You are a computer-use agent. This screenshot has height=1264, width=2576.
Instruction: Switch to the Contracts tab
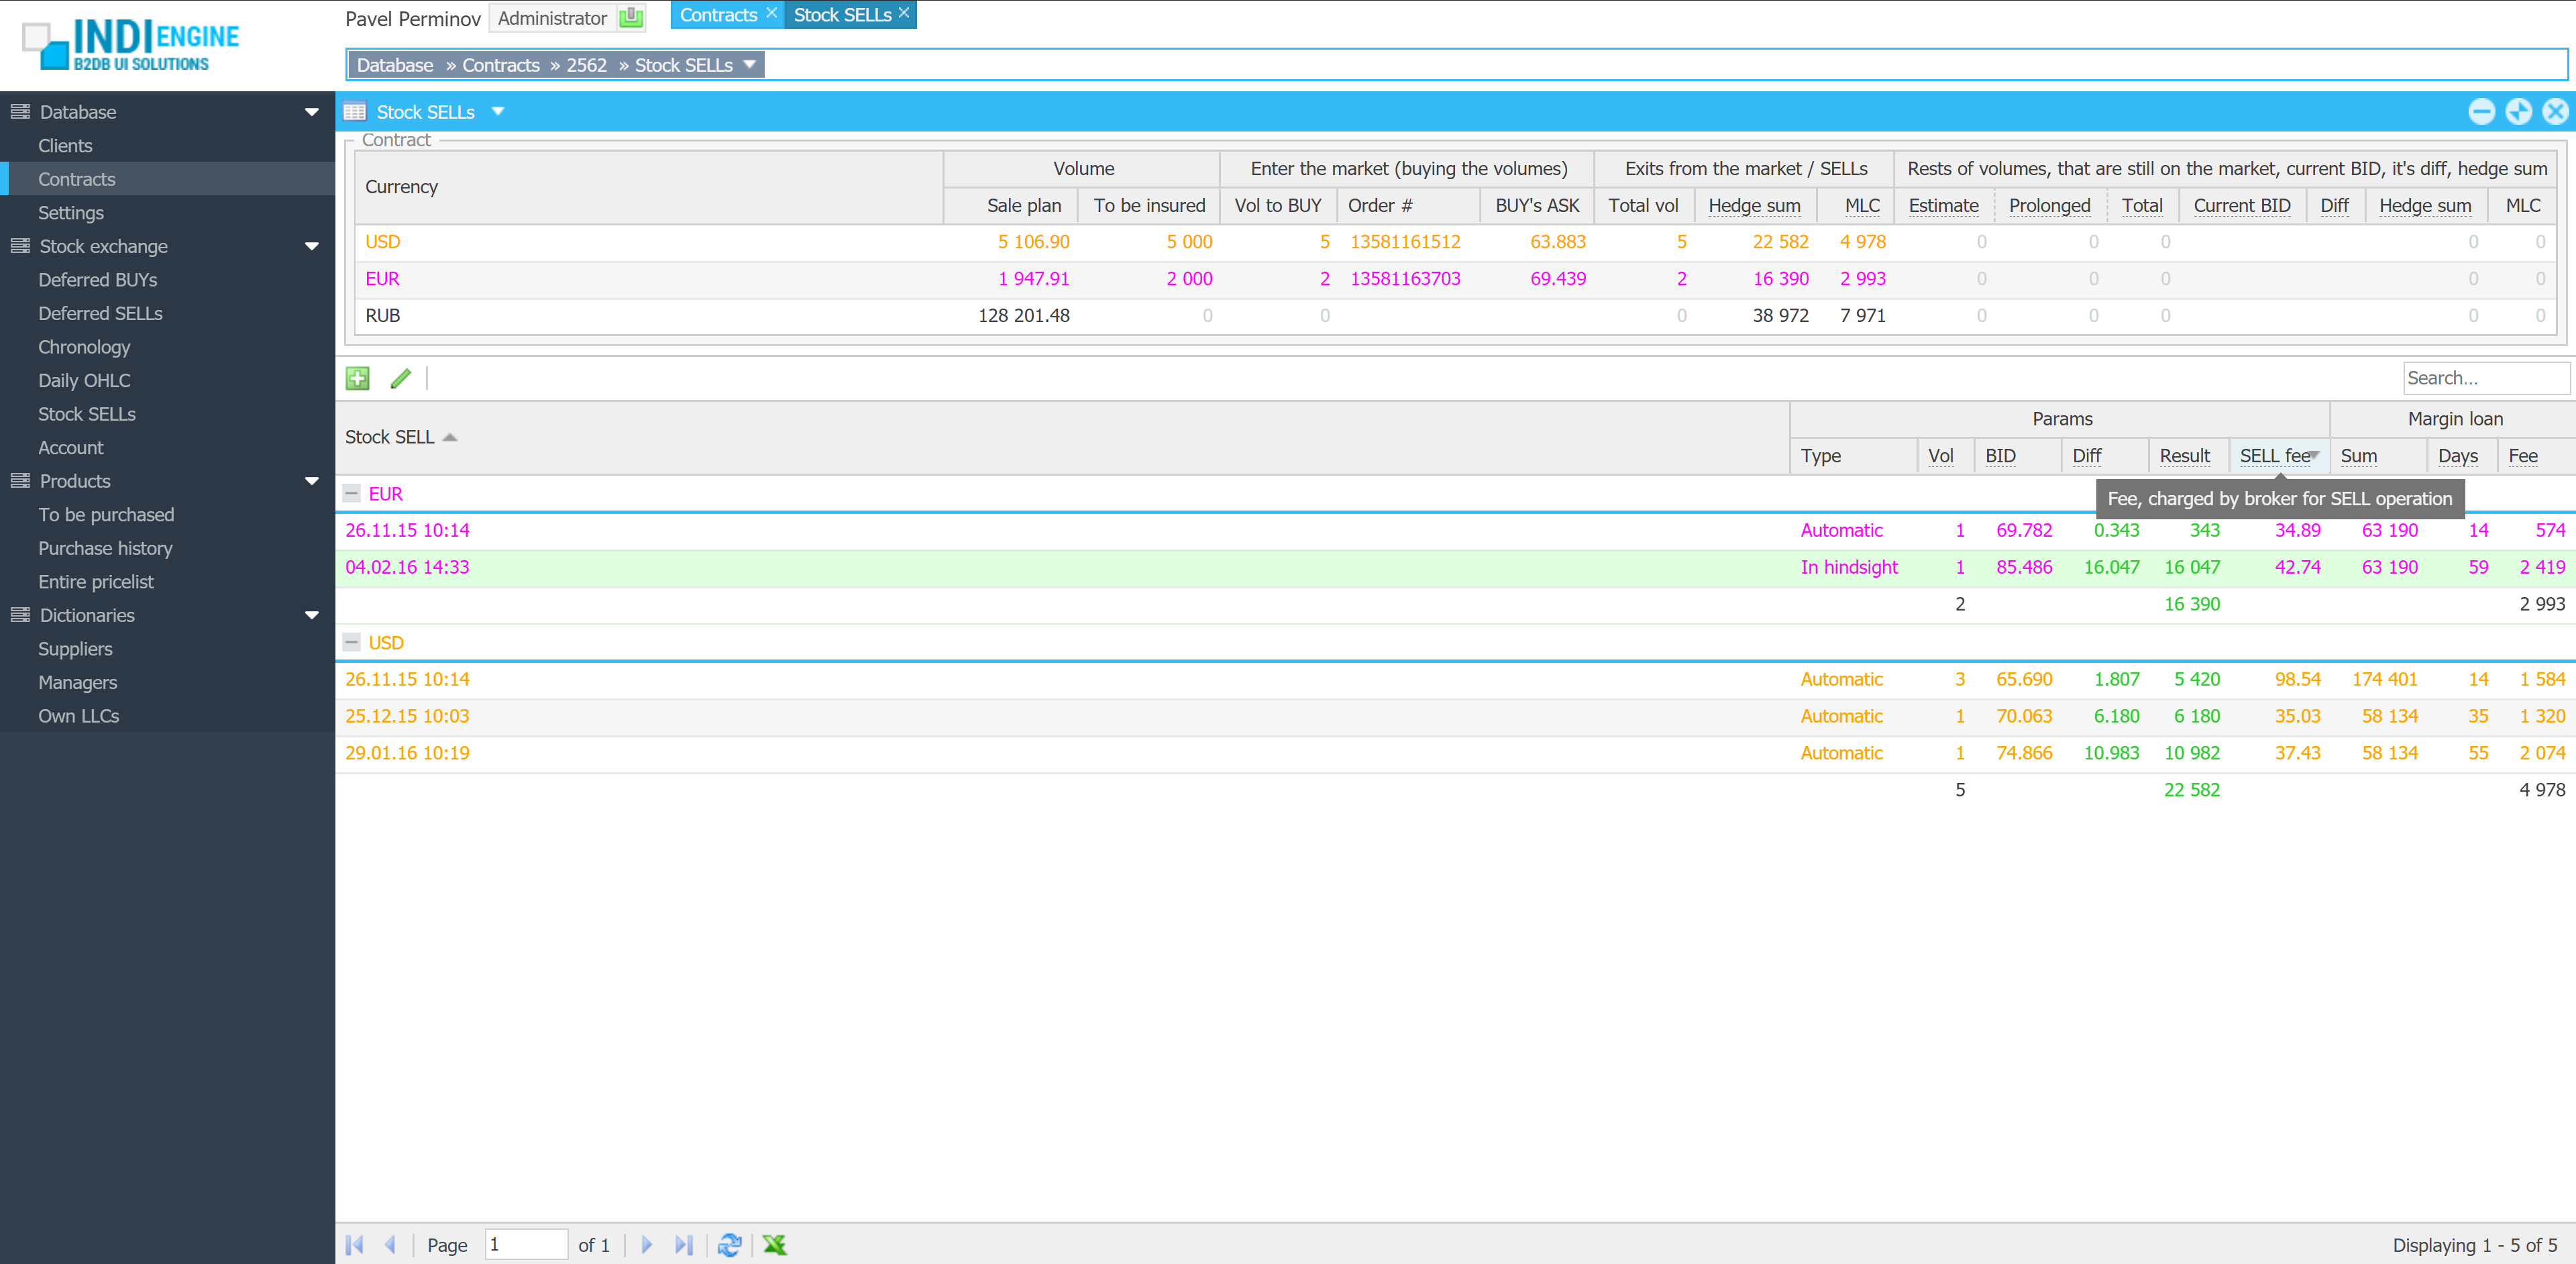[x=717, y=15]
